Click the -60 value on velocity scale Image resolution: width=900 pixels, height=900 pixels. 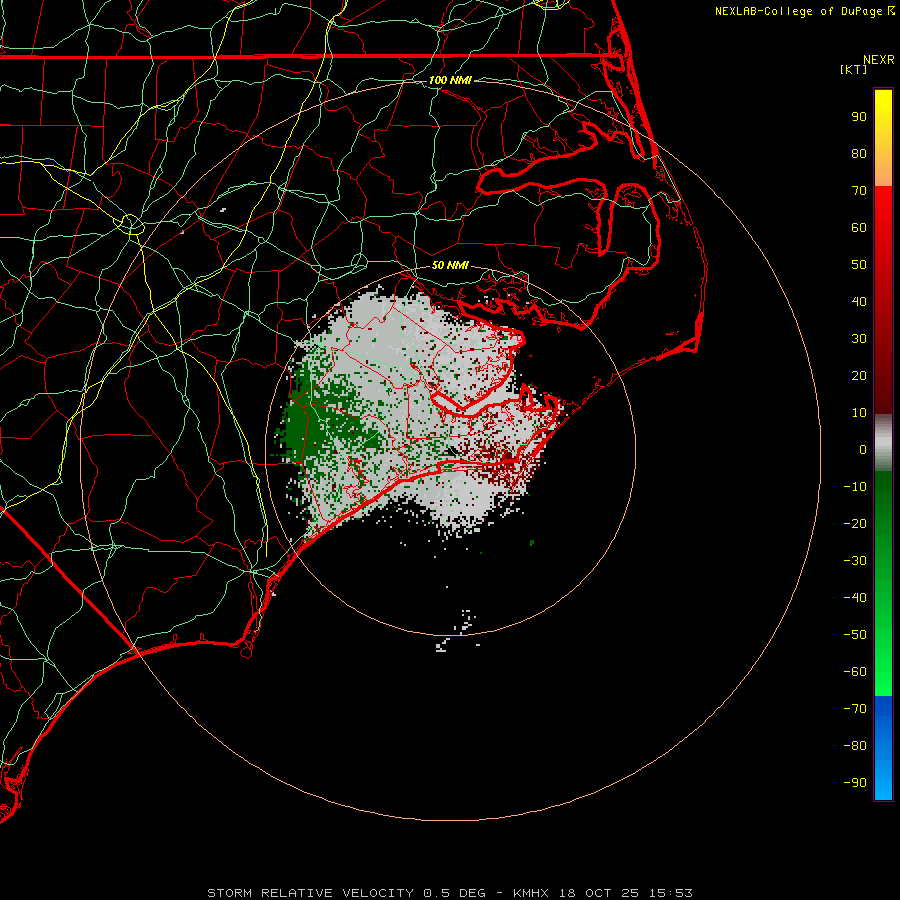point(855,672)
